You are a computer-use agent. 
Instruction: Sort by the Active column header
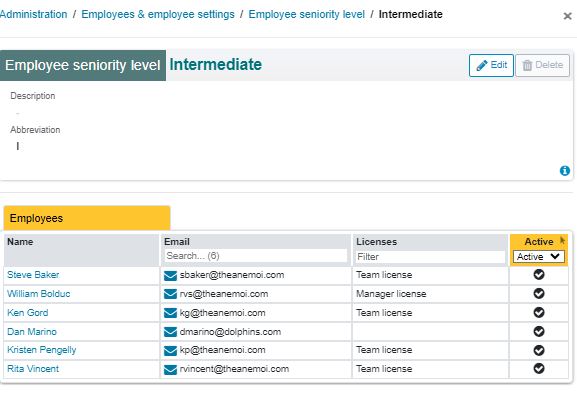[x=539, y=242]
